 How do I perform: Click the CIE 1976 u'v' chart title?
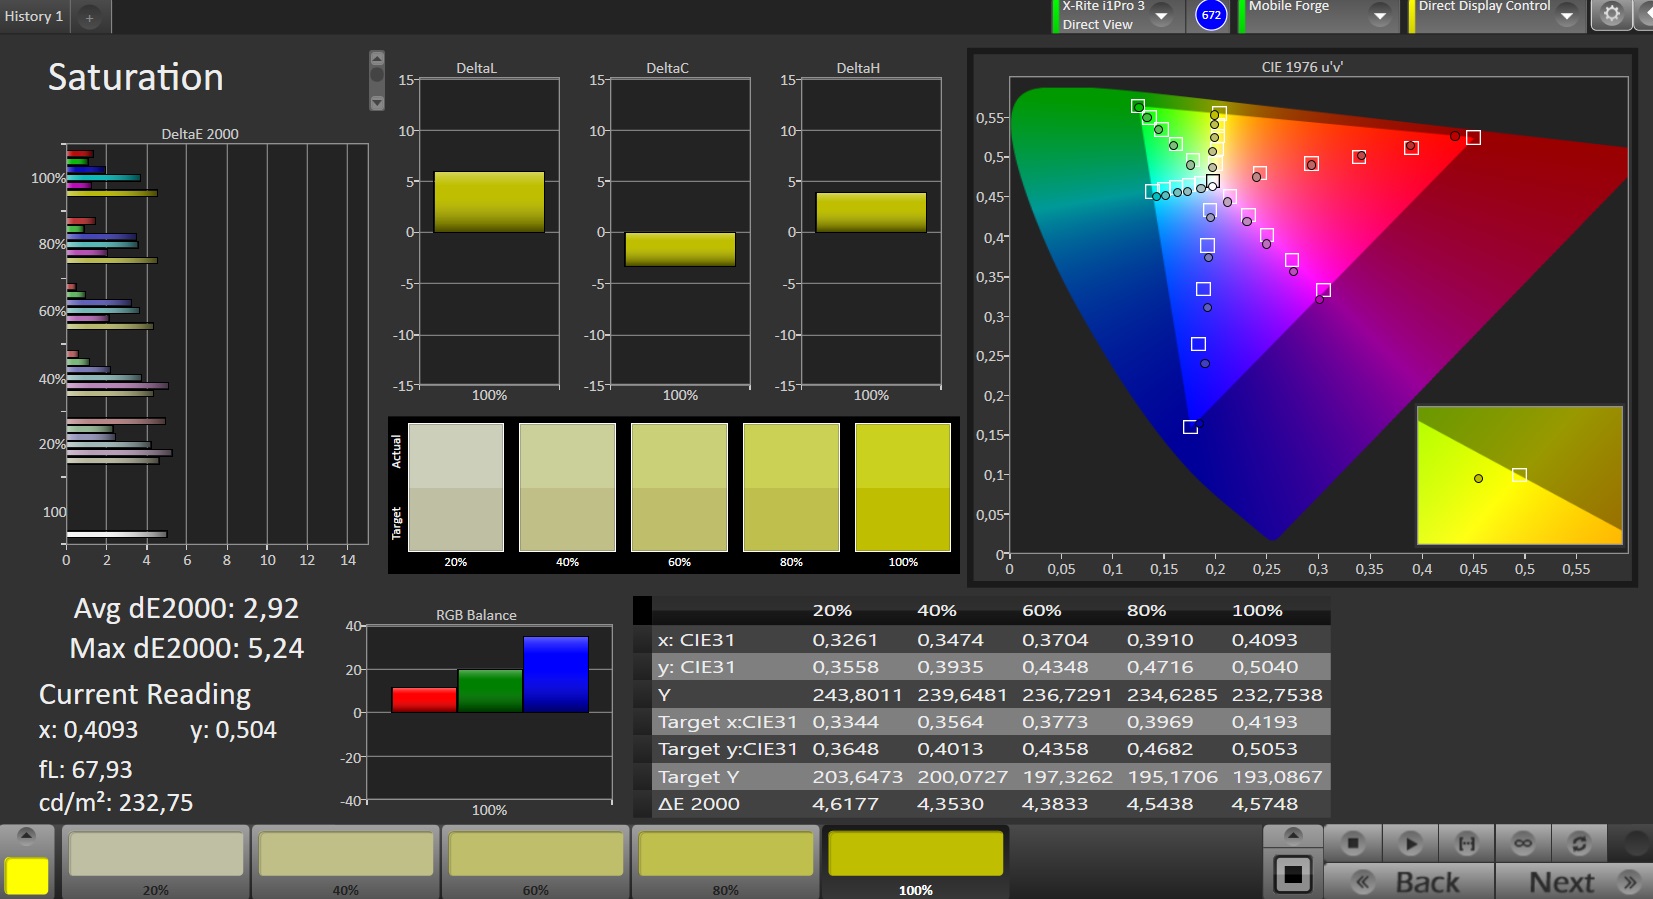click(x=1302, y=67)
